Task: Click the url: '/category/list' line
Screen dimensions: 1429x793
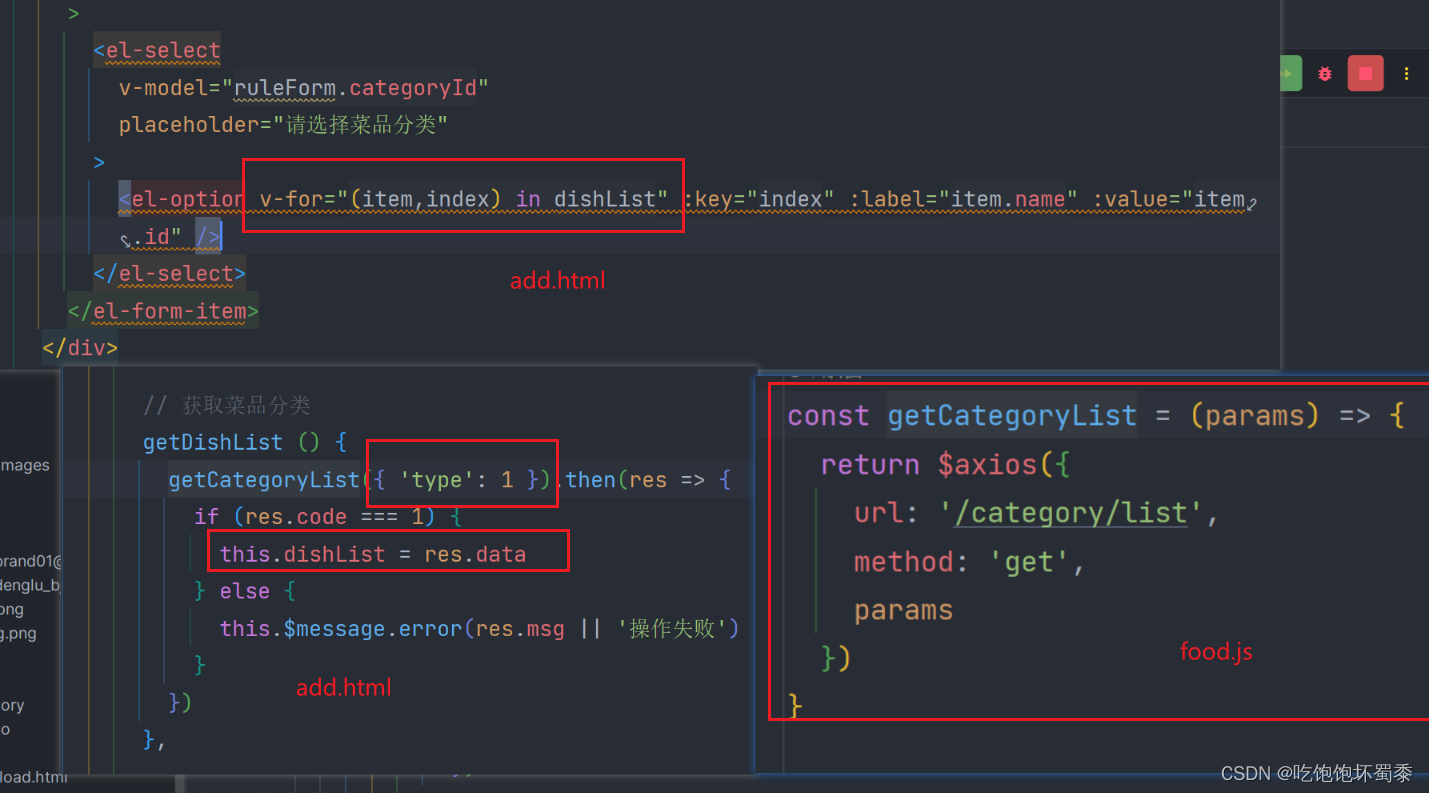Action: click(1037, 513)
